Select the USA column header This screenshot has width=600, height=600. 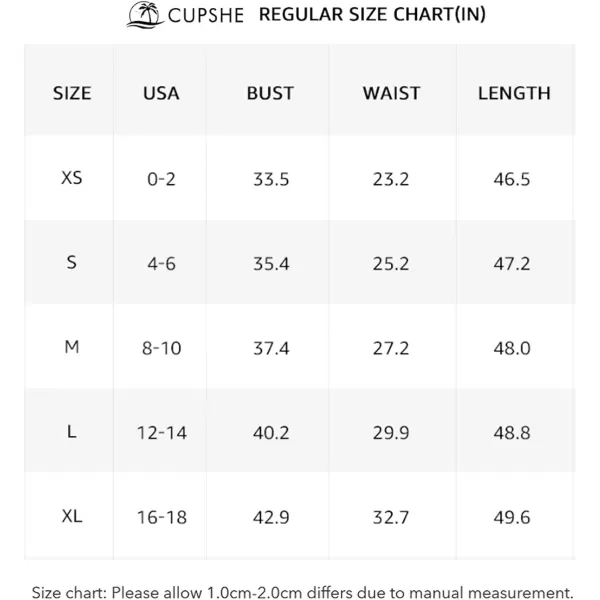coord(161,93)
